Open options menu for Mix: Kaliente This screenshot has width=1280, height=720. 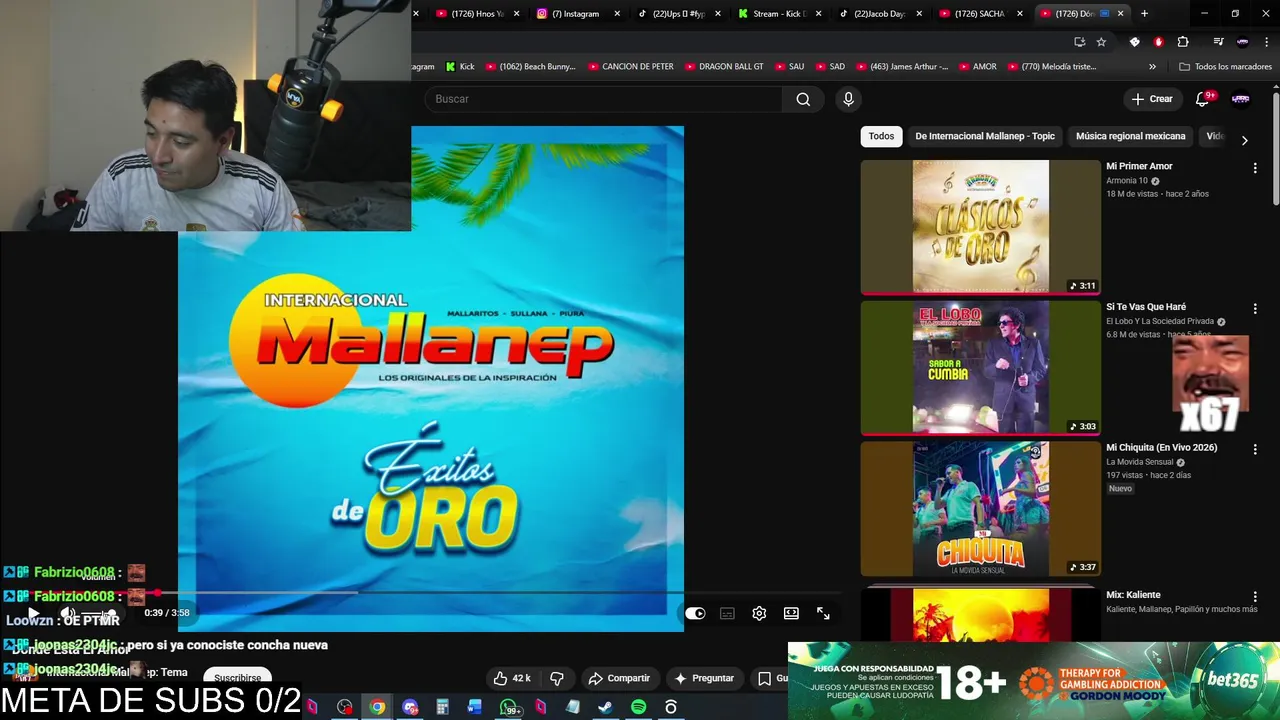(1255, 597)
